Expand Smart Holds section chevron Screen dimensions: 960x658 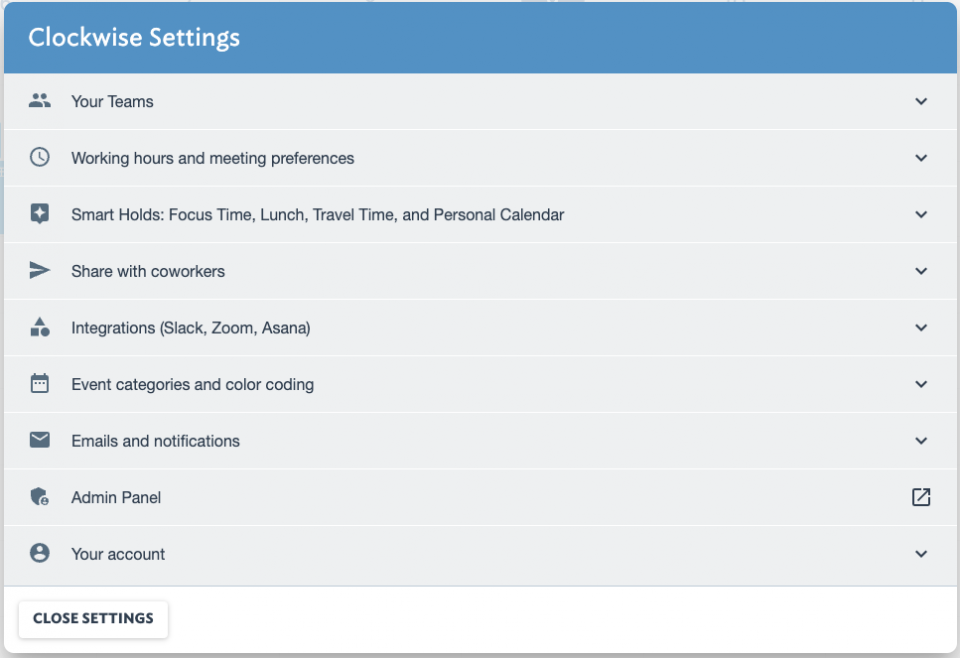(x=921, y=215)
